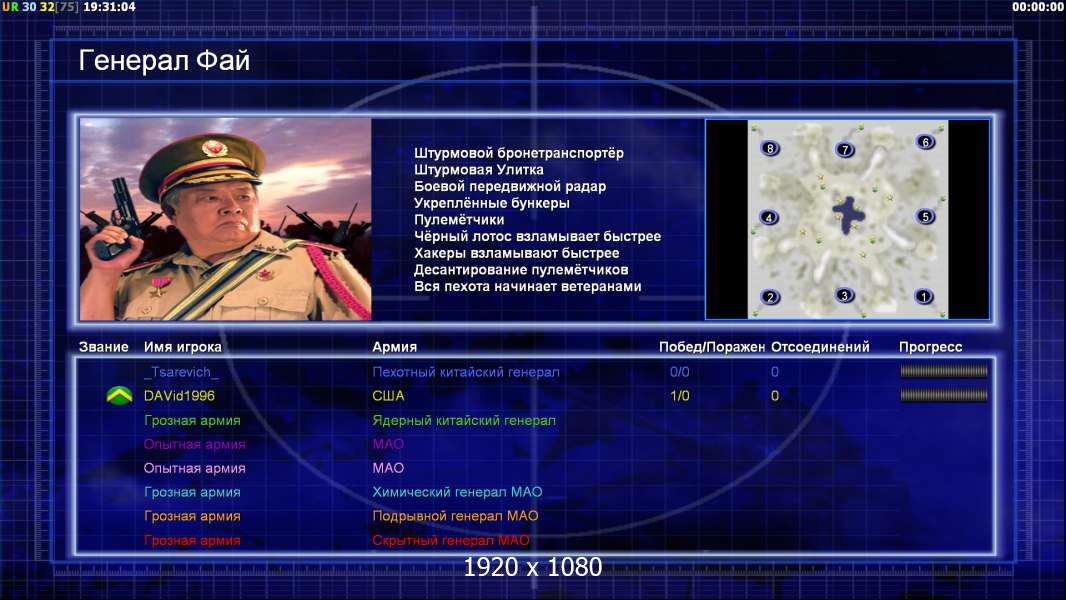Click start position 1 on the map
Viewport: 1066px width, 600px height.
pos(923,296)
